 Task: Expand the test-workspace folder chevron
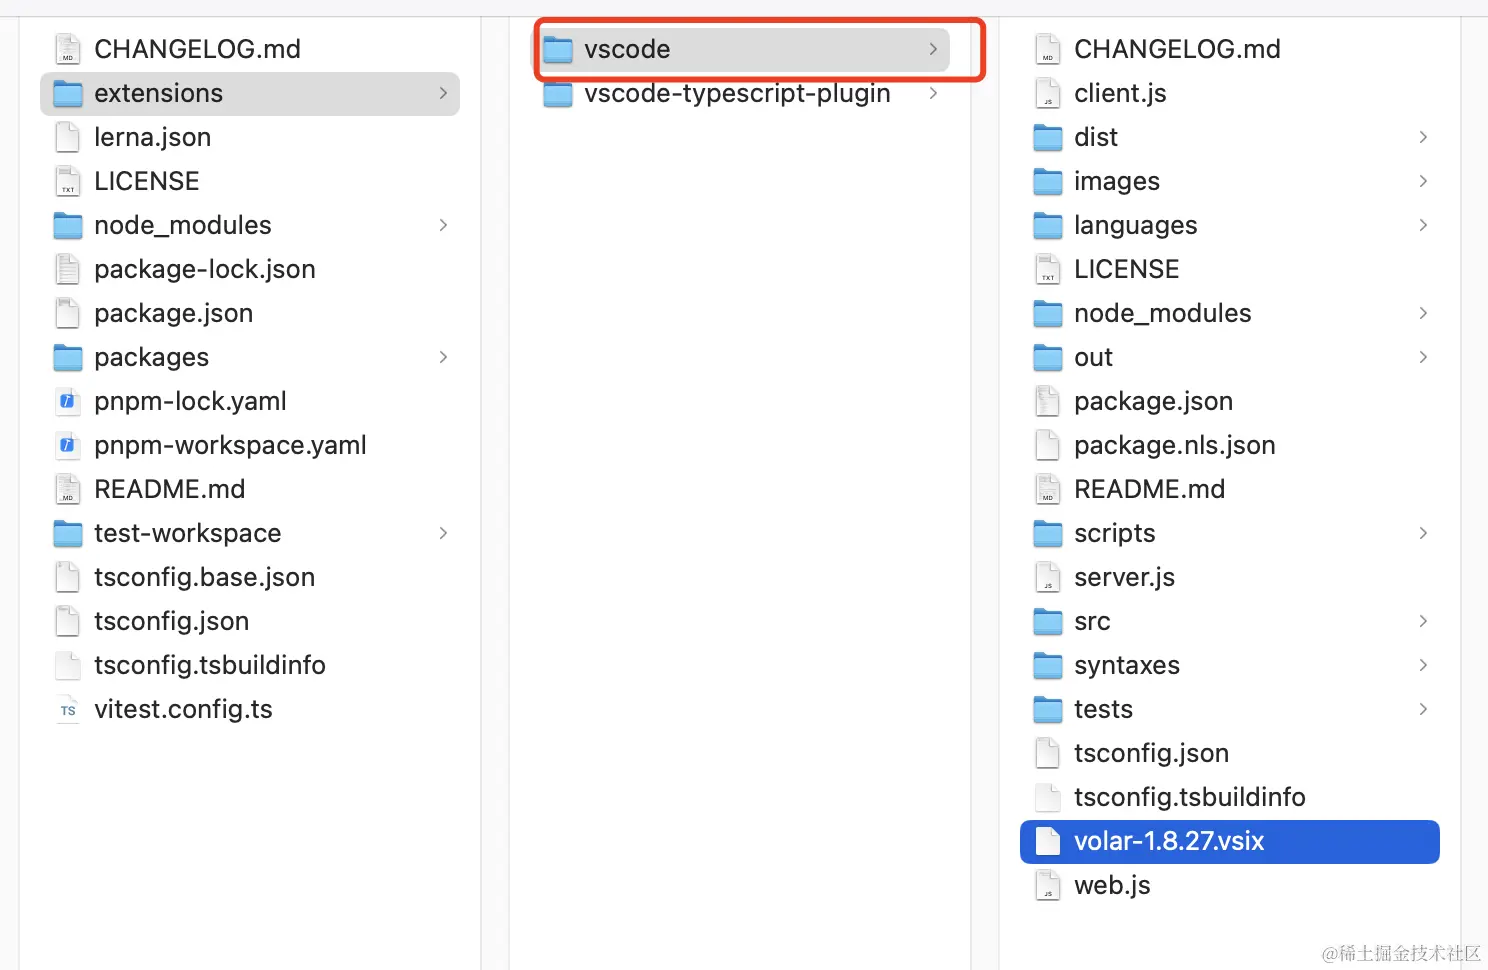(x=443, y=533)
